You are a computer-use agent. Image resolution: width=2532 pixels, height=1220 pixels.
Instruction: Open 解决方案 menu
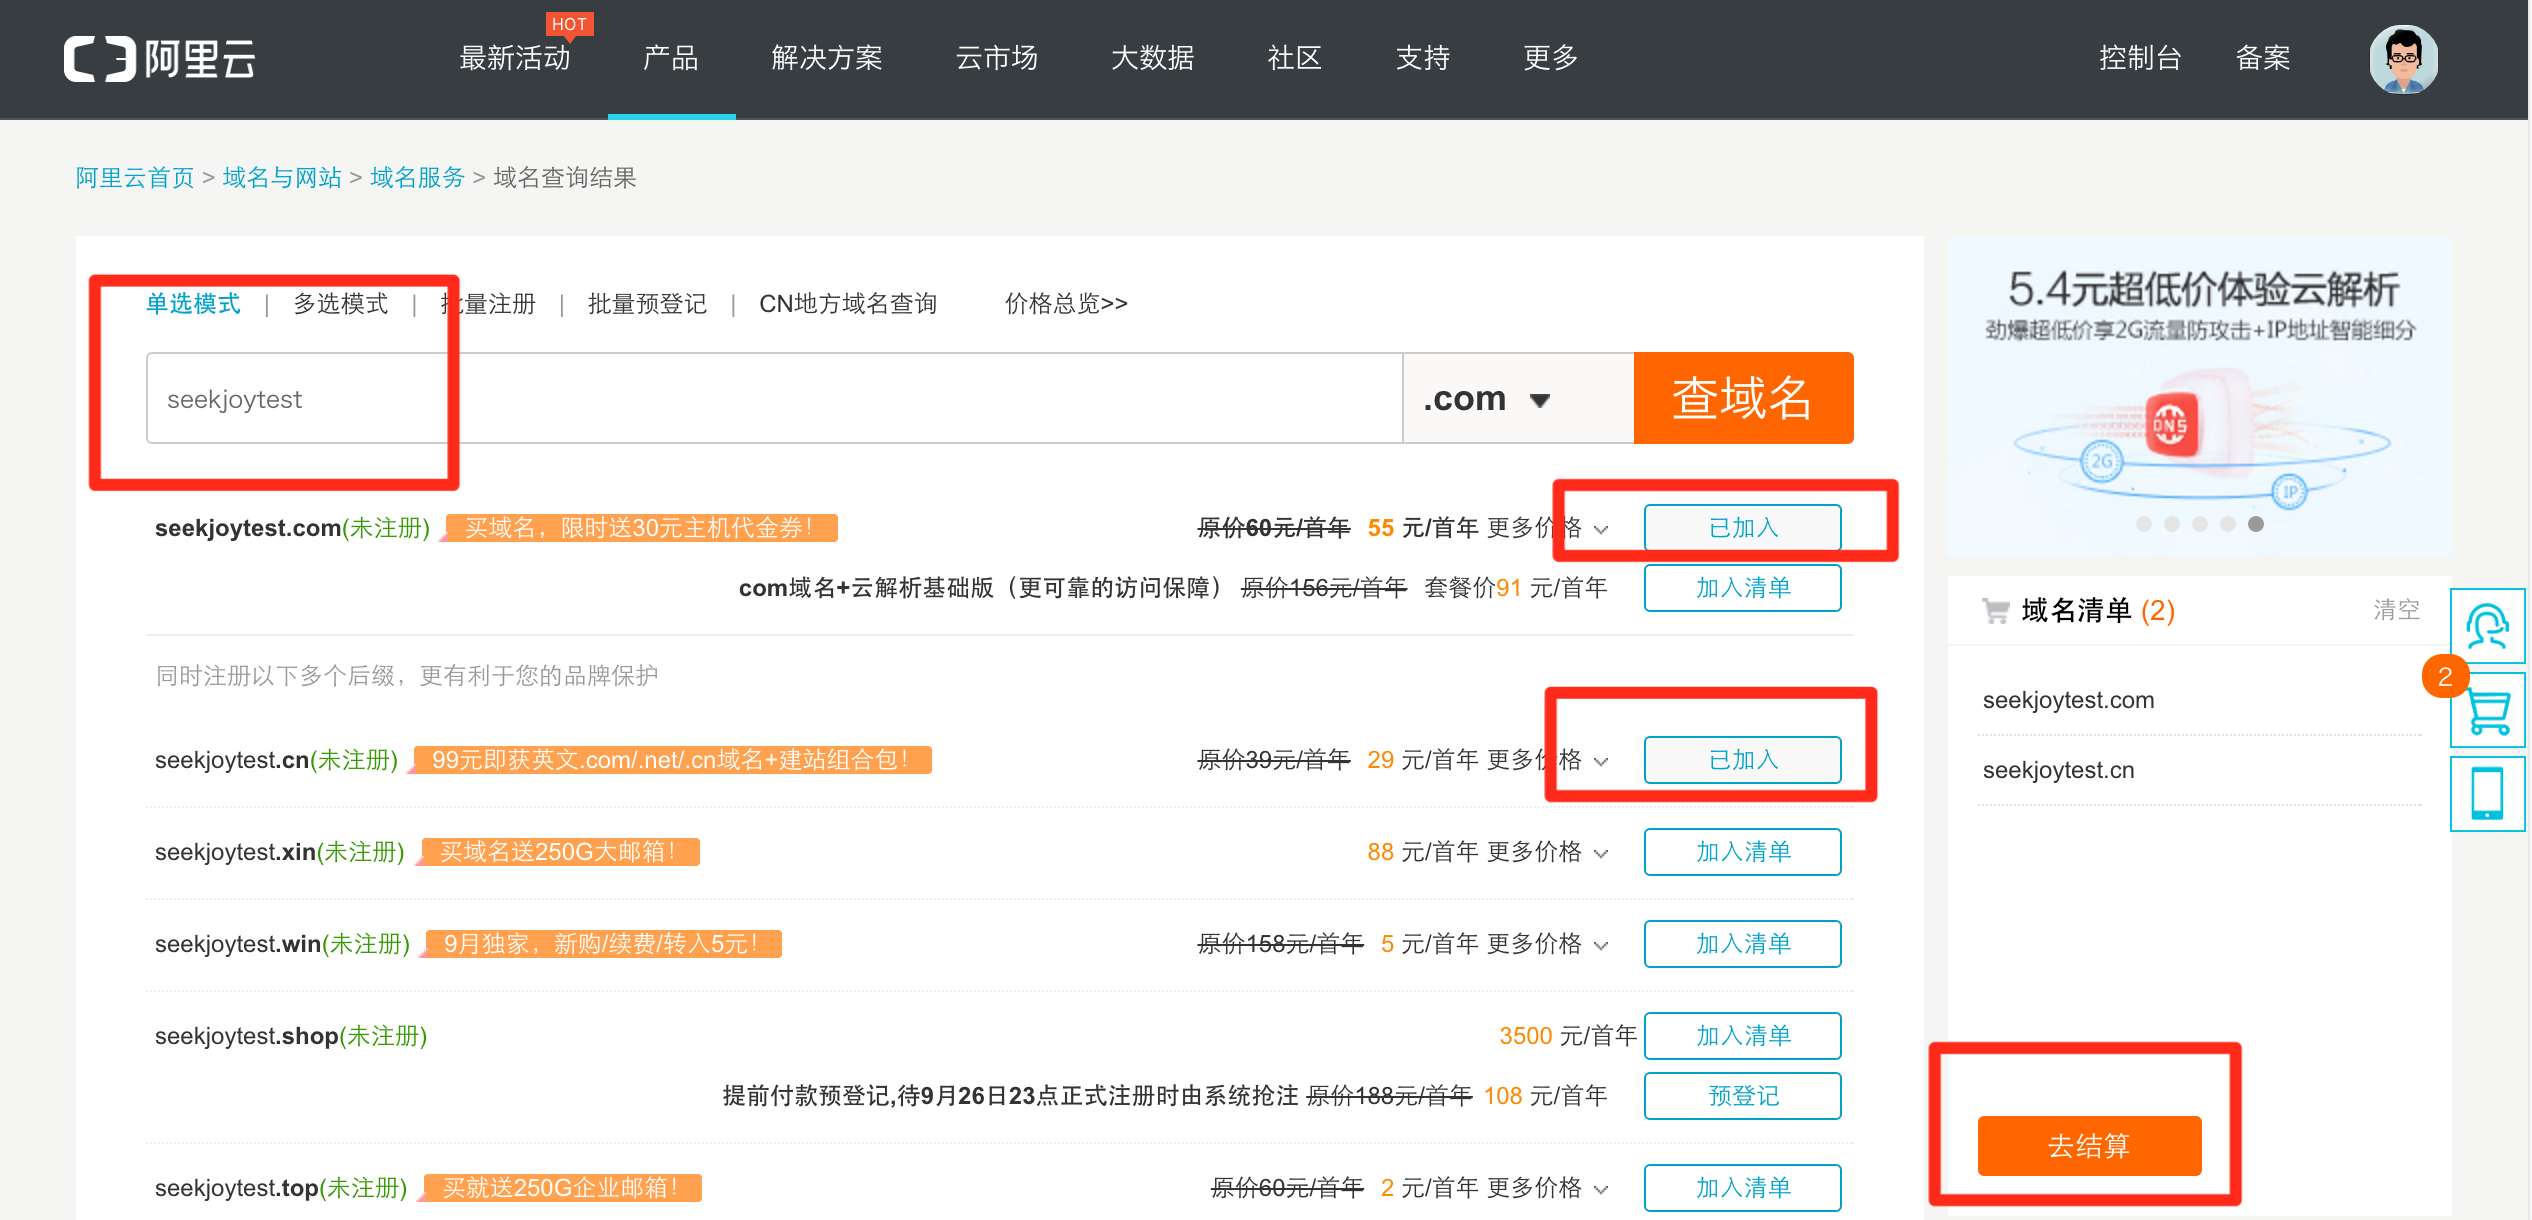(827, 58)
